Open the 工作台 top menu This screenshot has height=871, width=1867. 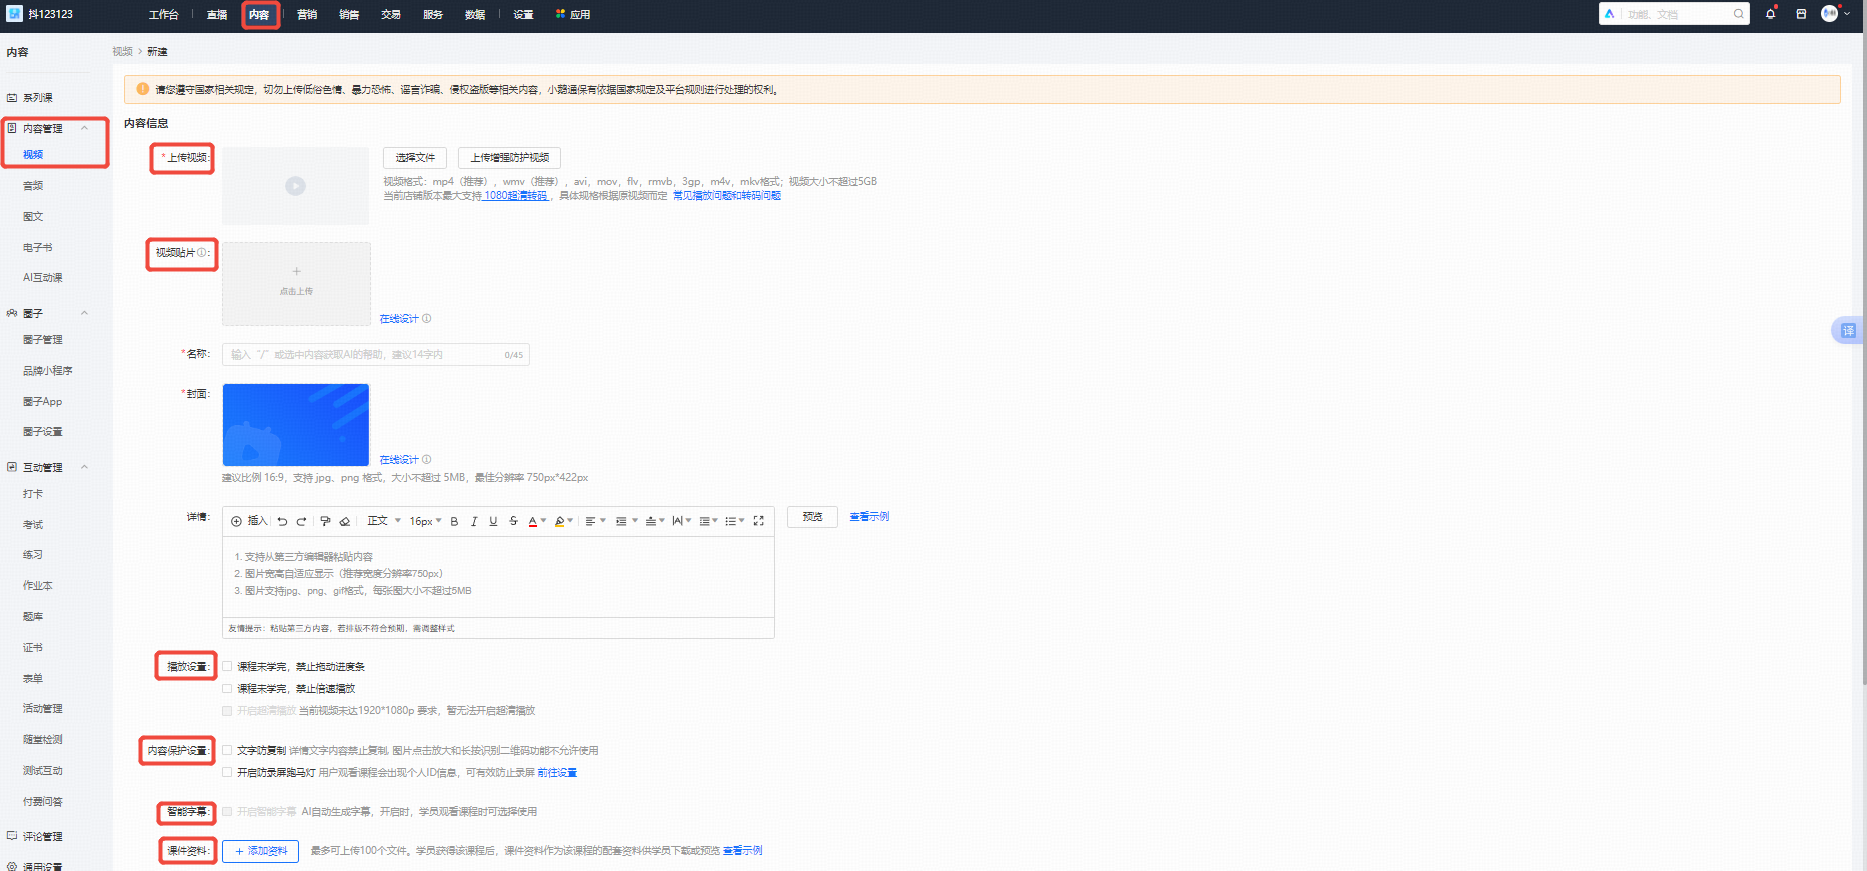[163, 15]
